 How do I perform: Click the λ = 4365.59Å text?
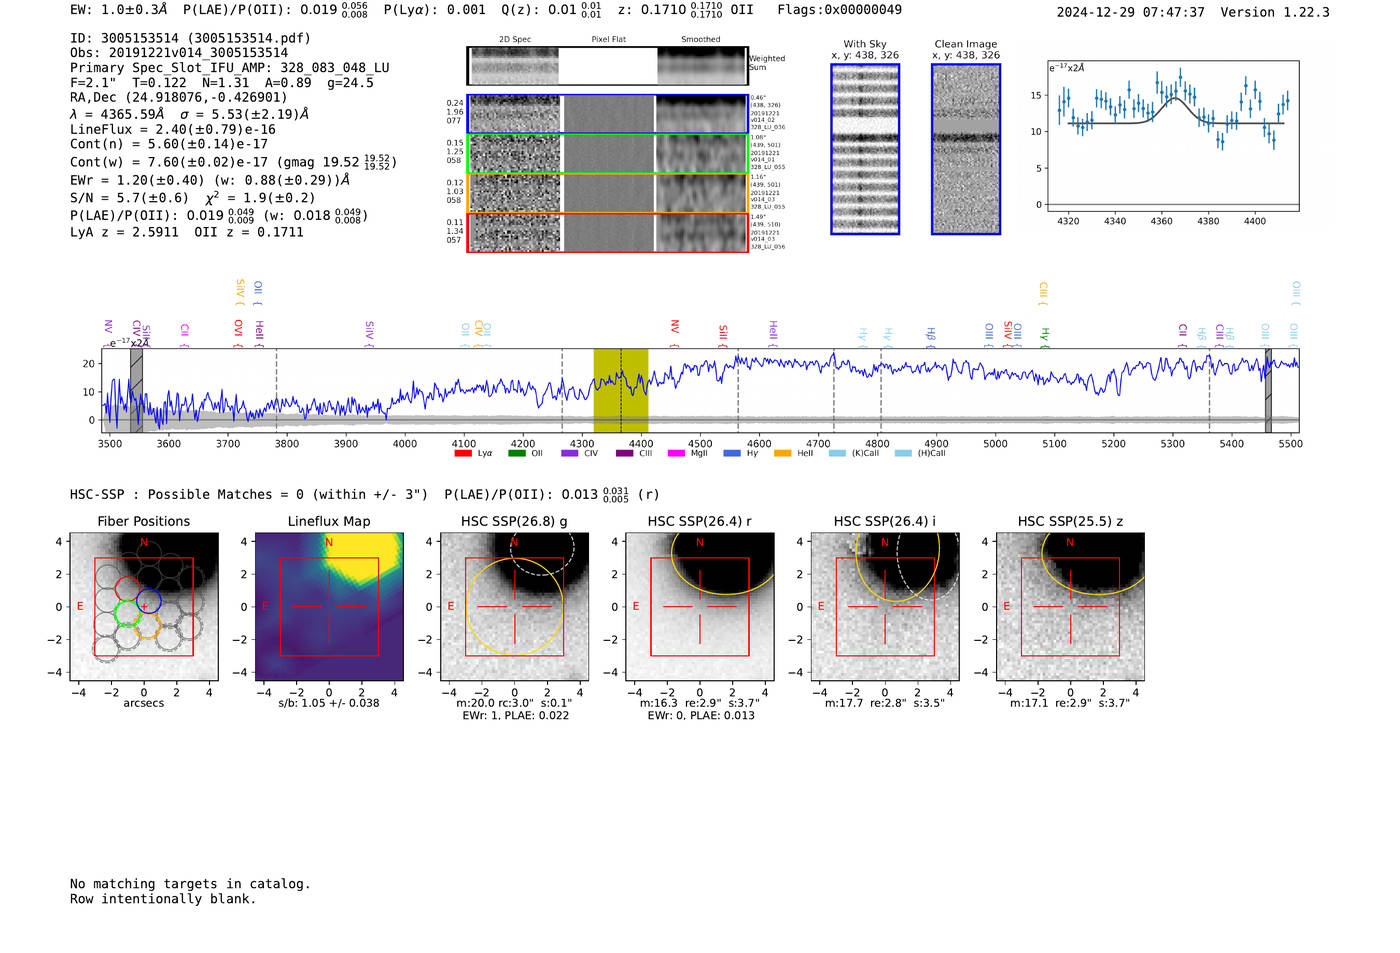(117, 114)
